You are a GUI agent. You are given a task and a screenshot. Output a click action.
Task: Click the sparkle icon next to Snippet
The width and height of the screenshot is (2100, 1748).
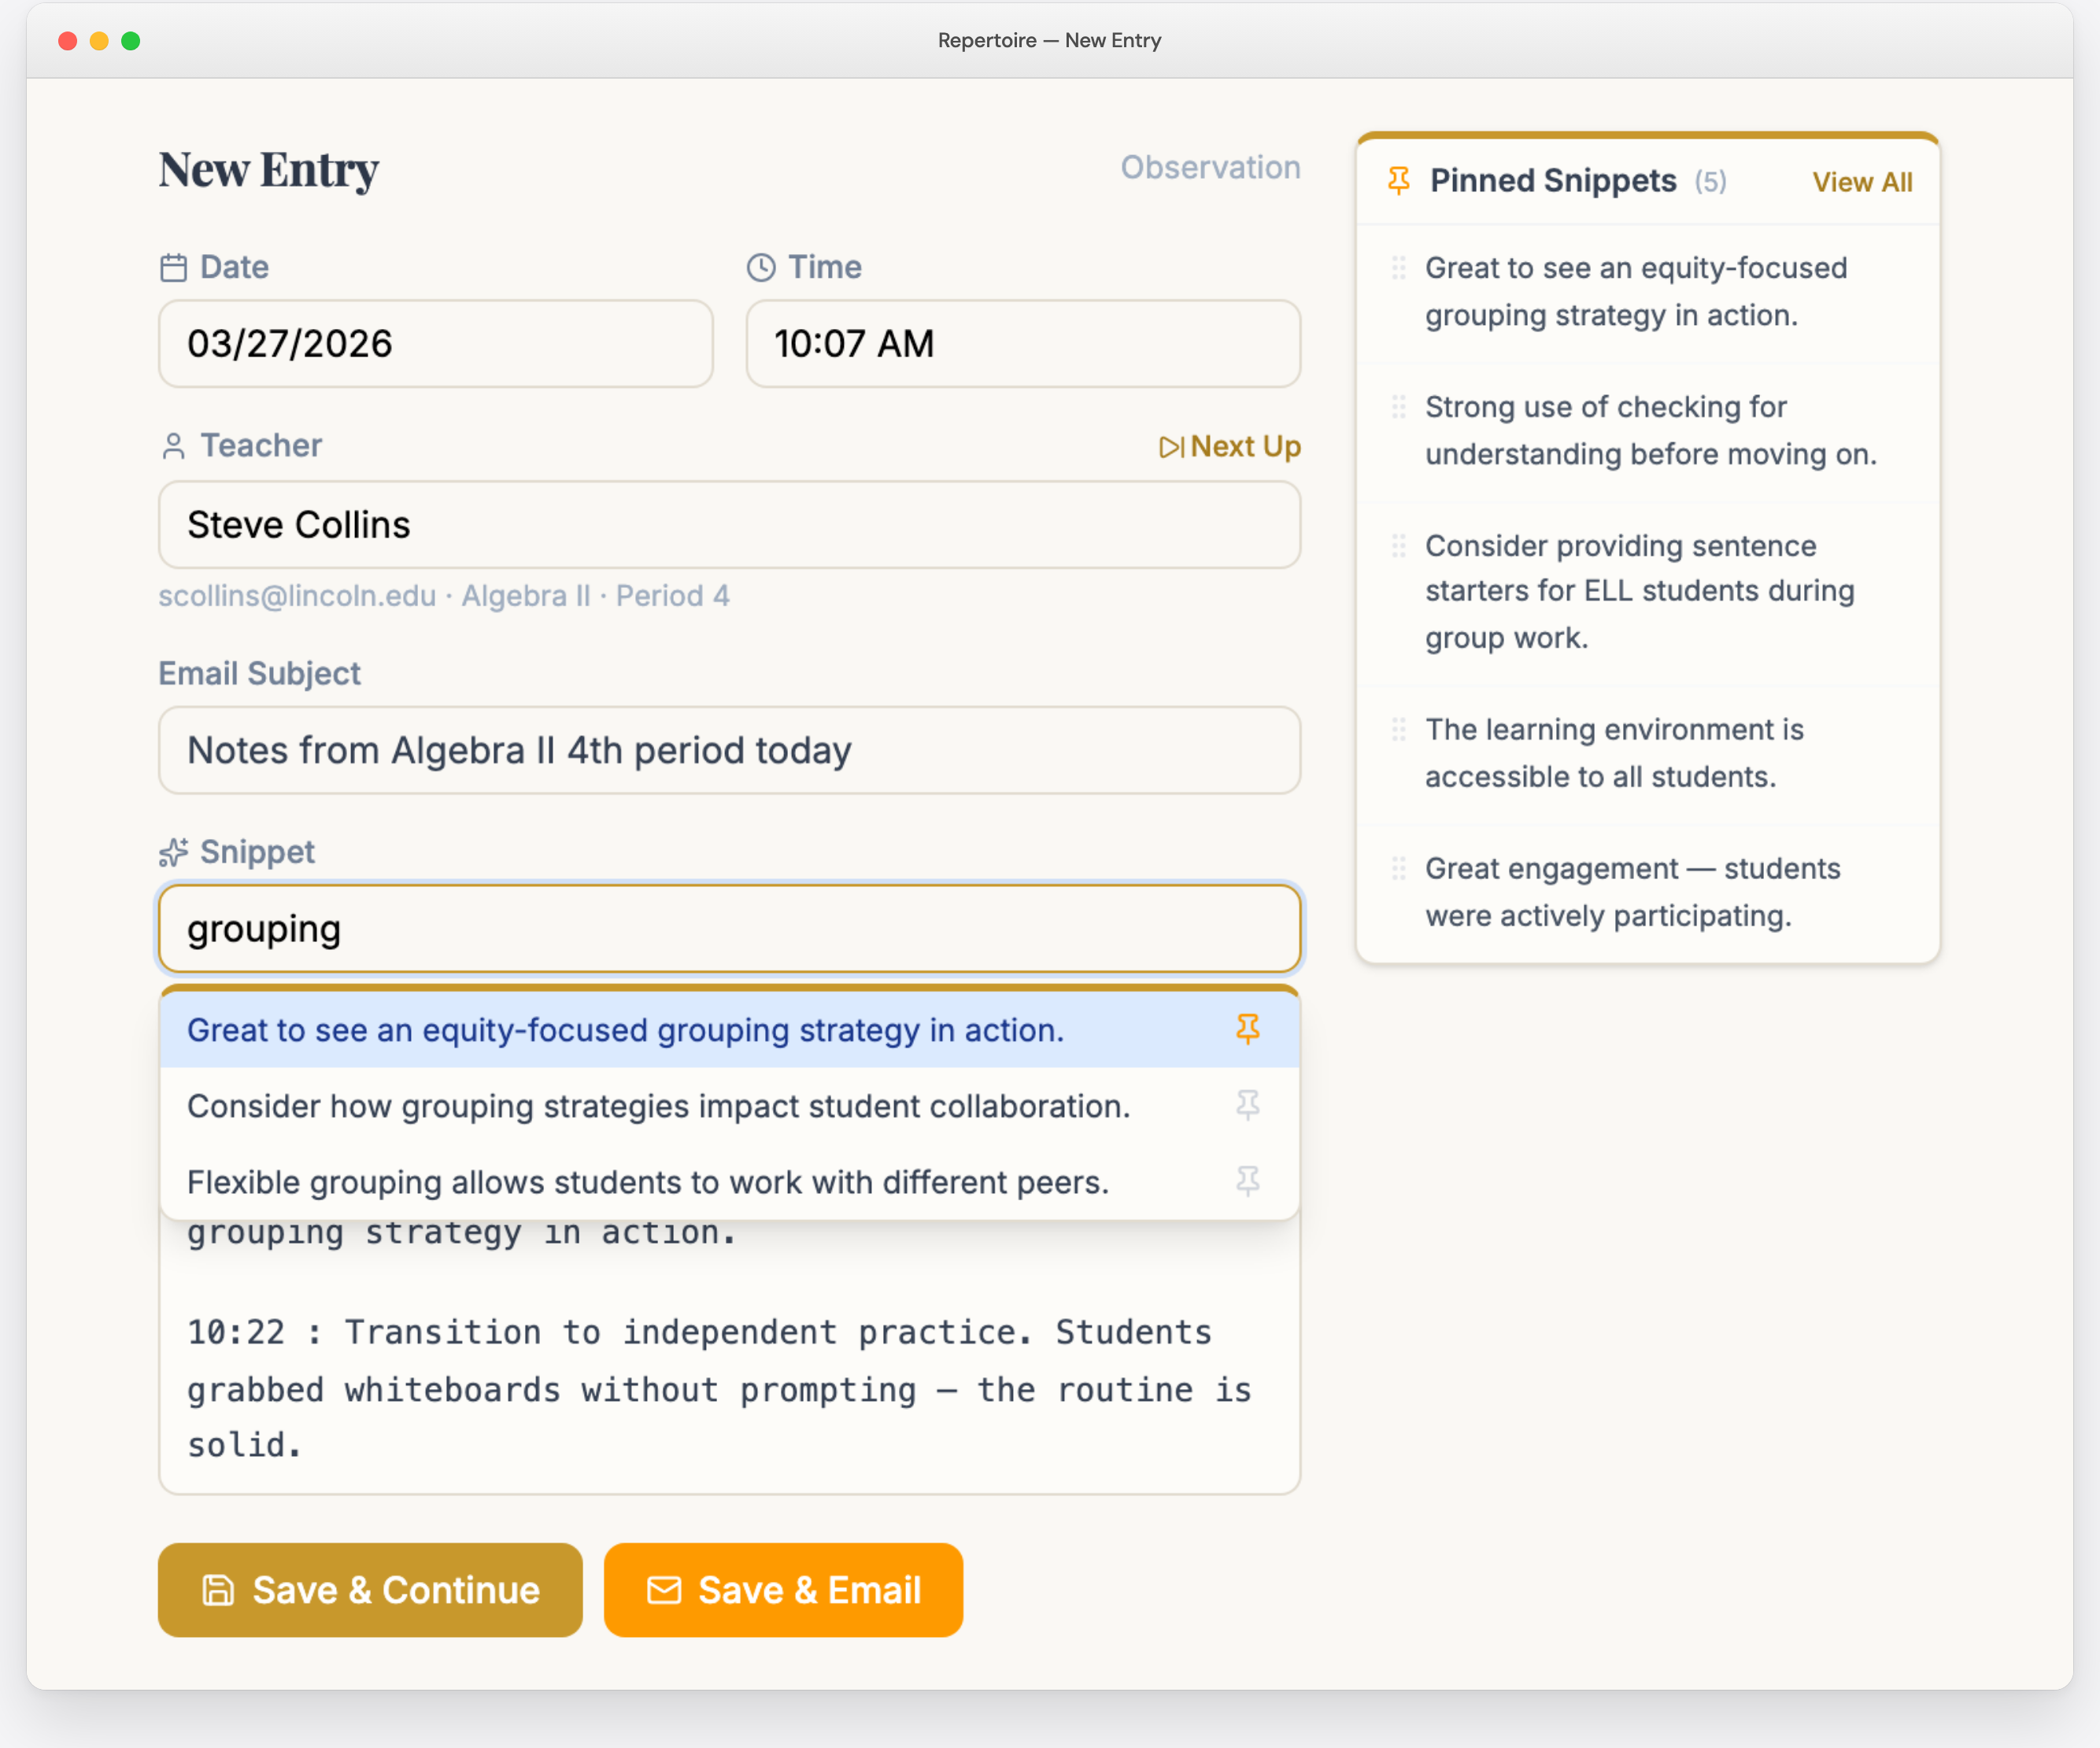click(173, 852)
